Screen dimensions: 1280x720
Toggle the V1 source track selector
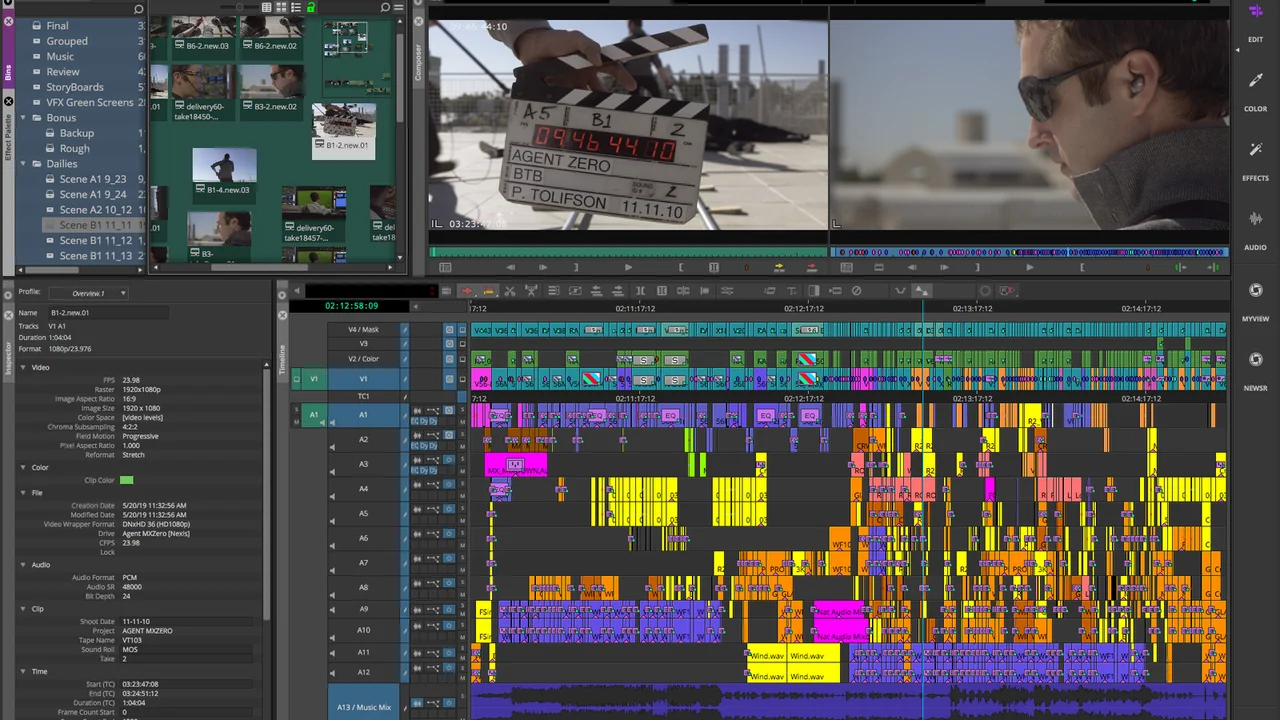coord(313,379)
